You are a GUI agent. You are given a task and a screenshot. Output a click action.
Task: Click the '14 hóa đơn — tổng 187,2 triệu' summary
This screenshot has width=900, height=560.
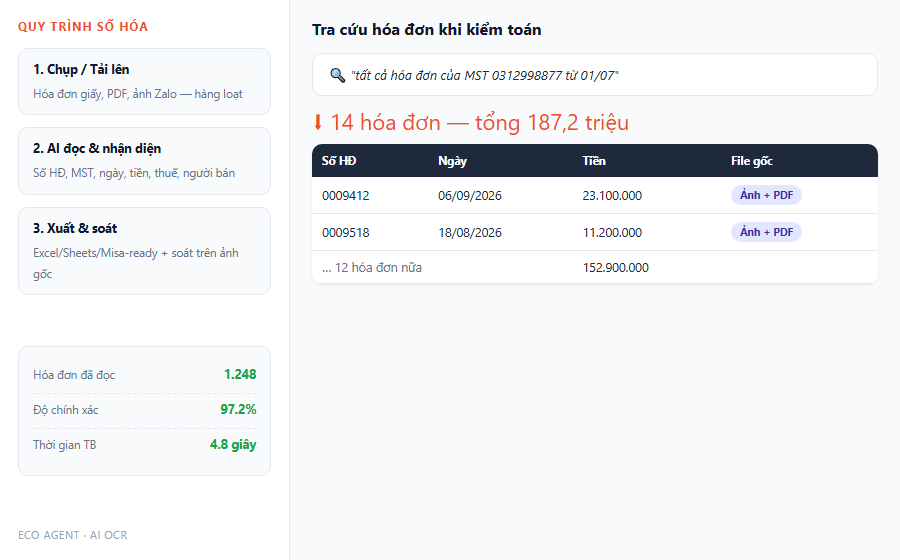coord(479,123)
